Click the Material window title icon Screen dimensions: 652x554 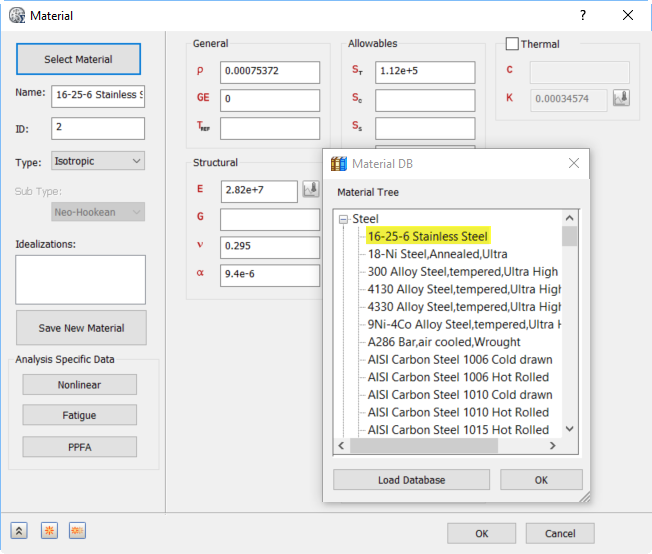click(x=17, y=16)
